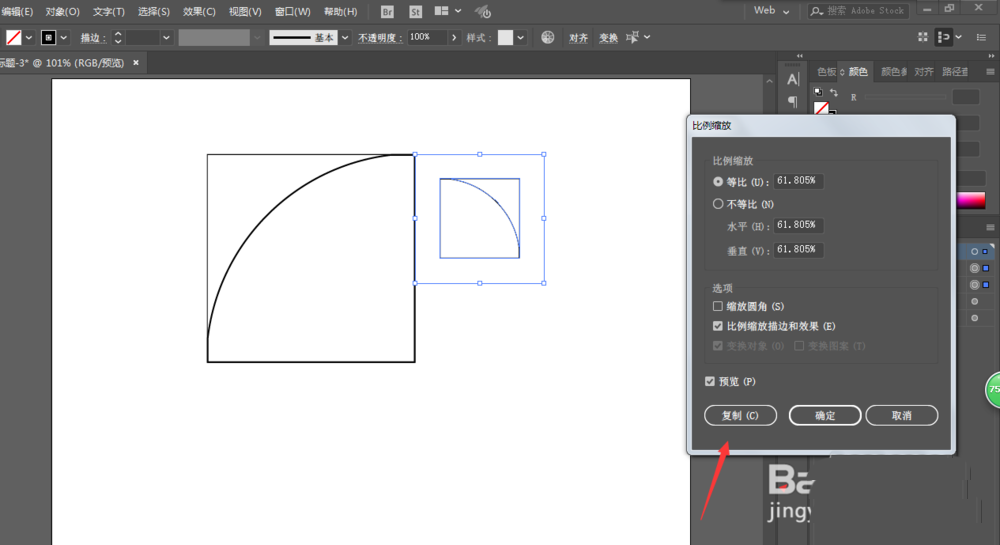Viewport: 1000px width, 545px height.
Task: Click target circle of second layer row
Action: pyautogui.click(x=974, y=268)
